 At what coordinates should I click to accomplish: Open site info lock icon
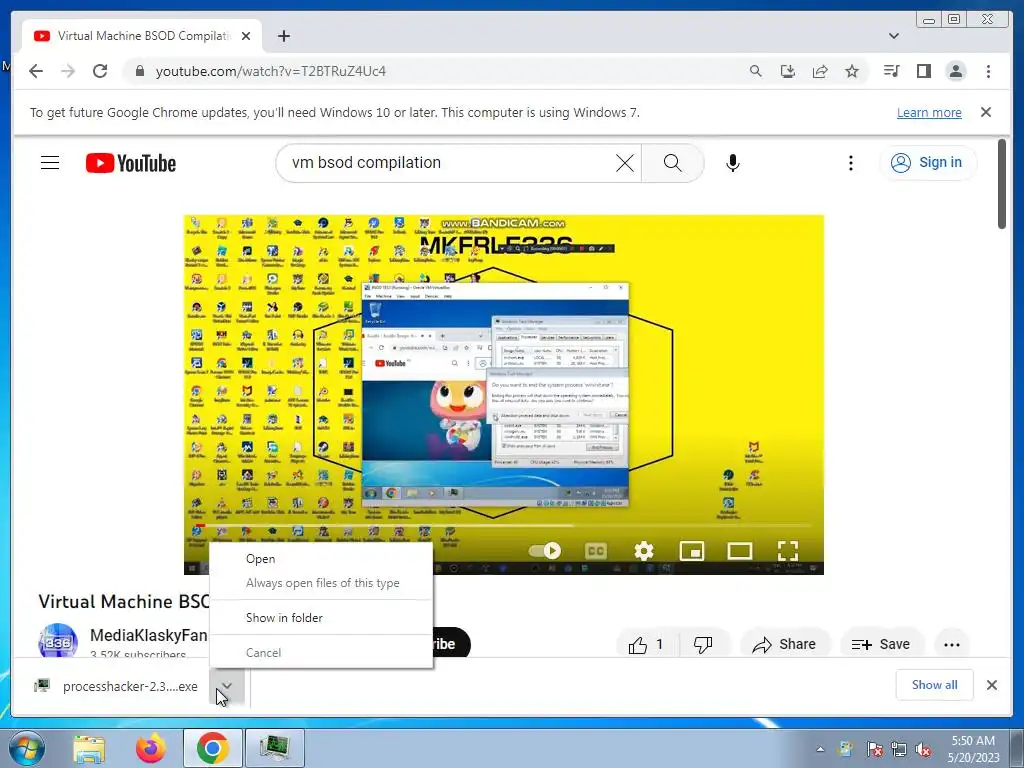coord(139,71)
